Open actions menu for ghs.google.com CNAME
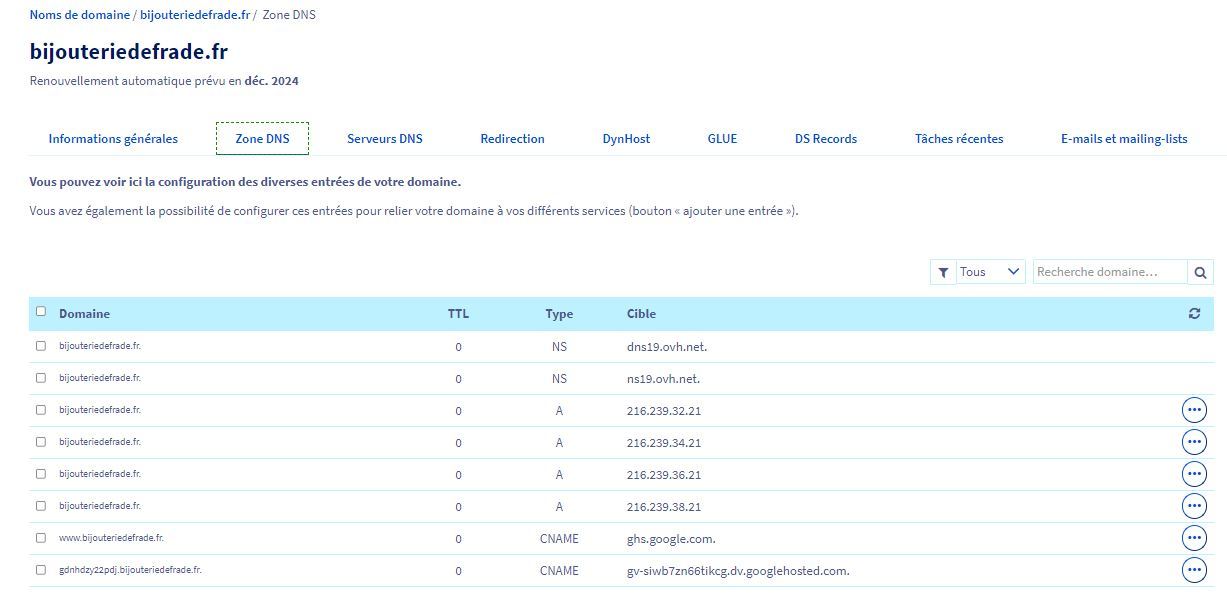Viewport: 1227px width, 611px height. (1194, 538)
